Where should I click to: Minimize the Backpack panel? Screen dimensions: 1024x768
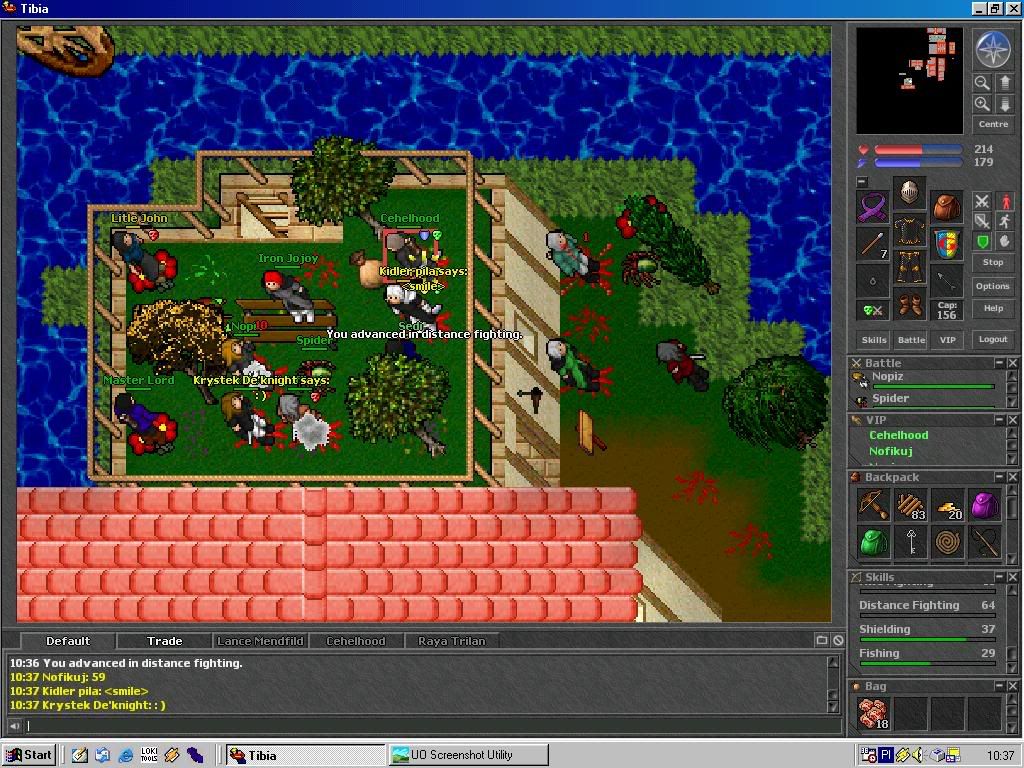(999, 477)
